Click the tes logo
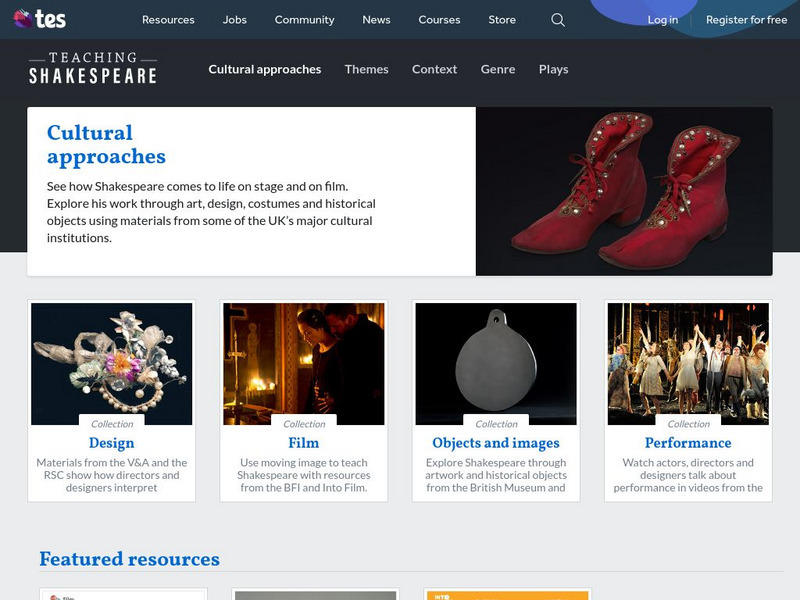 pos(40,19)
